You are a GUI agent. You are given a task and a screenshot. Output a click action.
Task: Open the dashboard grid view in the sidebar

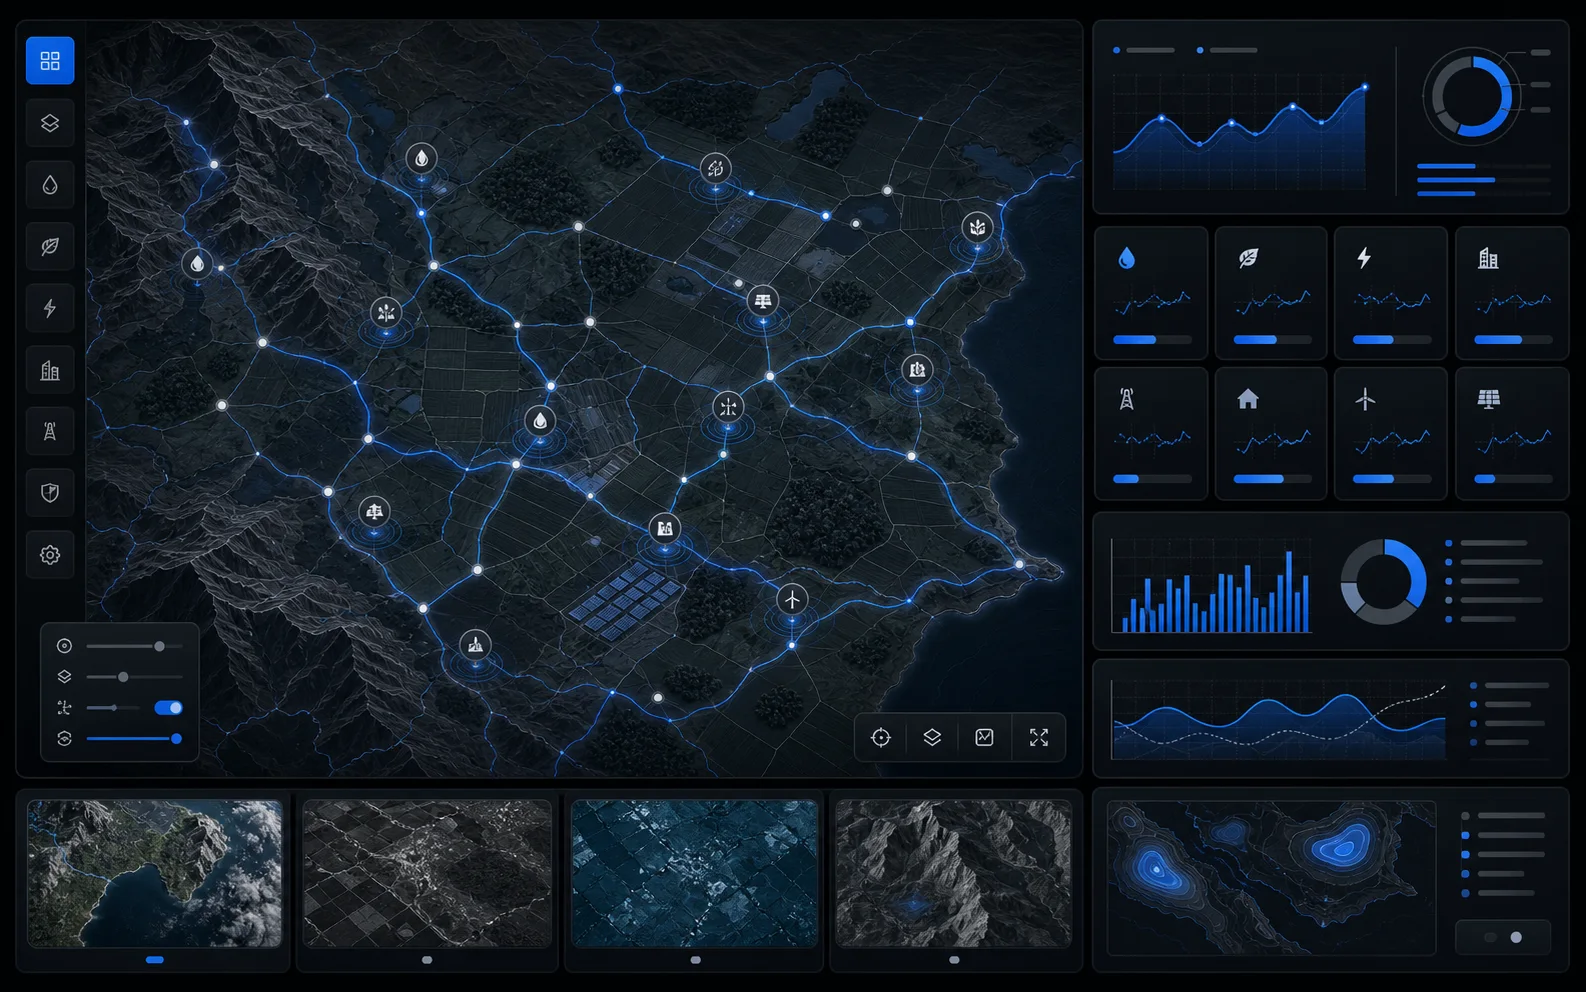(50, 61)
